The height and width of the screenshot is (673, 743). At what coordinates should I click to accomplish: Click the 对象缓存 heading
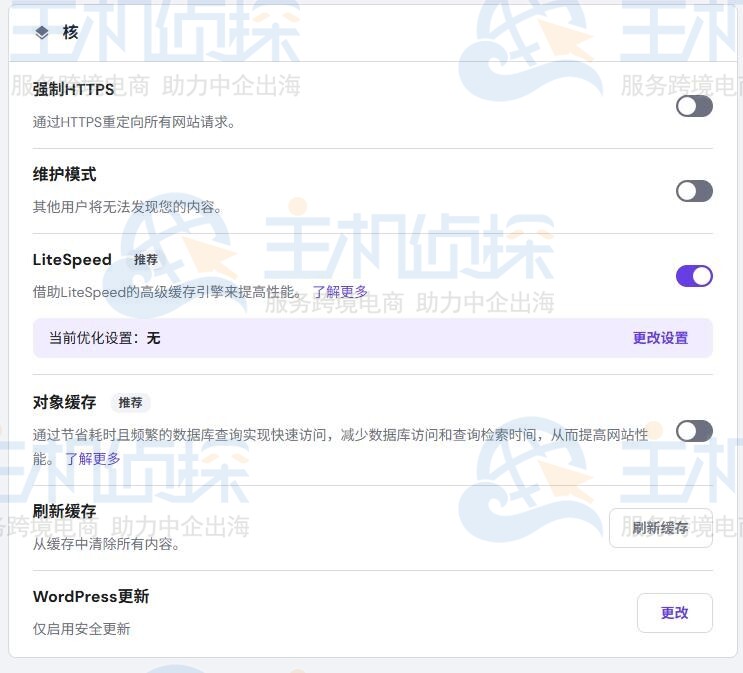coord(64,402)
